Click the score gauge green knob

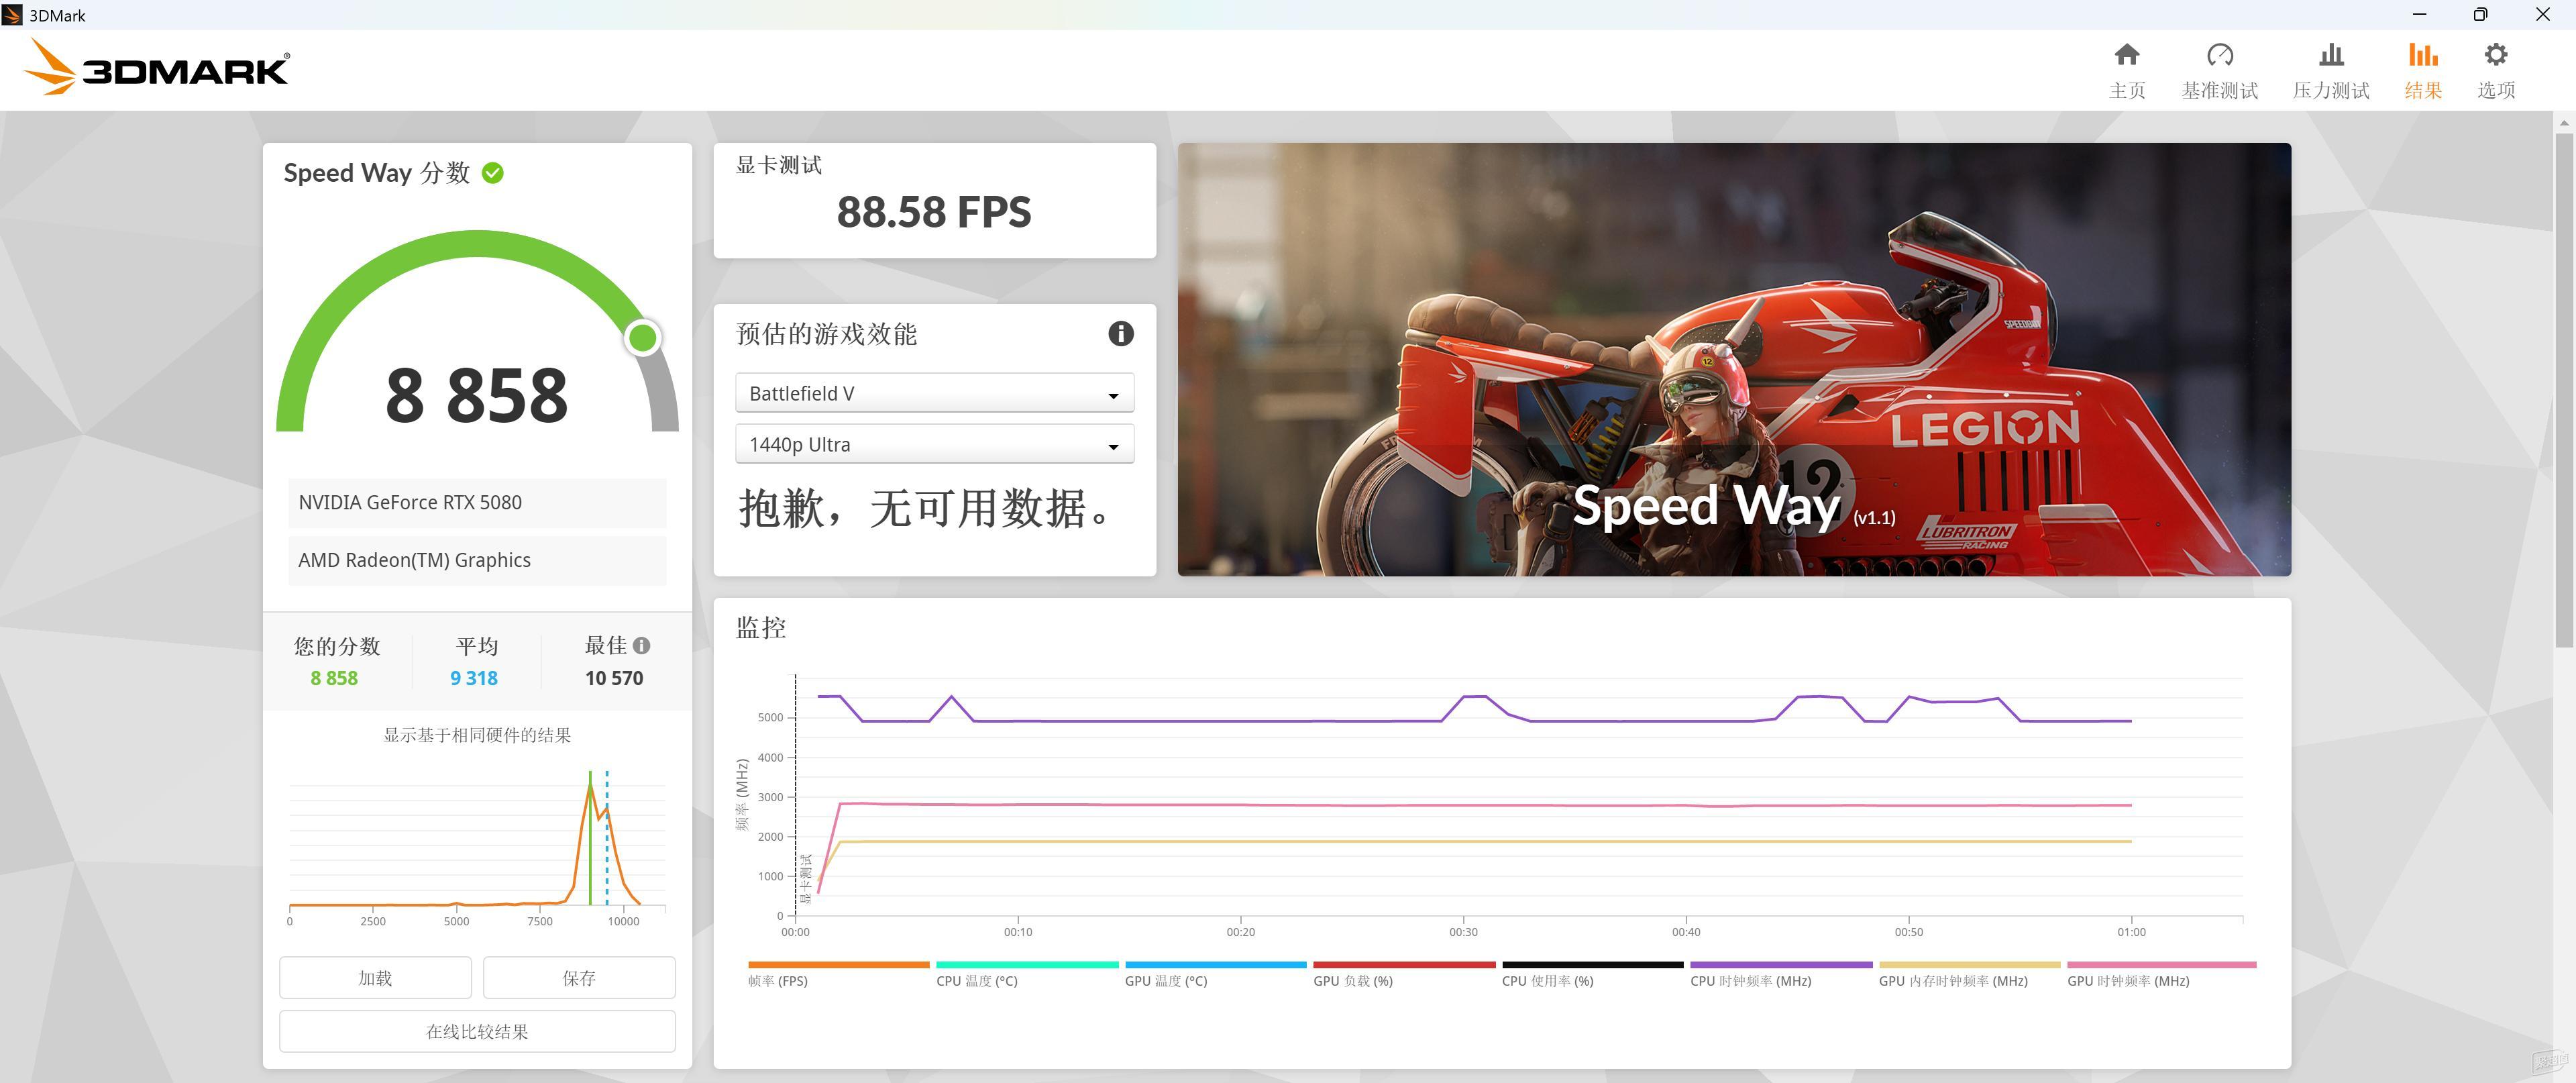point(643,338)
